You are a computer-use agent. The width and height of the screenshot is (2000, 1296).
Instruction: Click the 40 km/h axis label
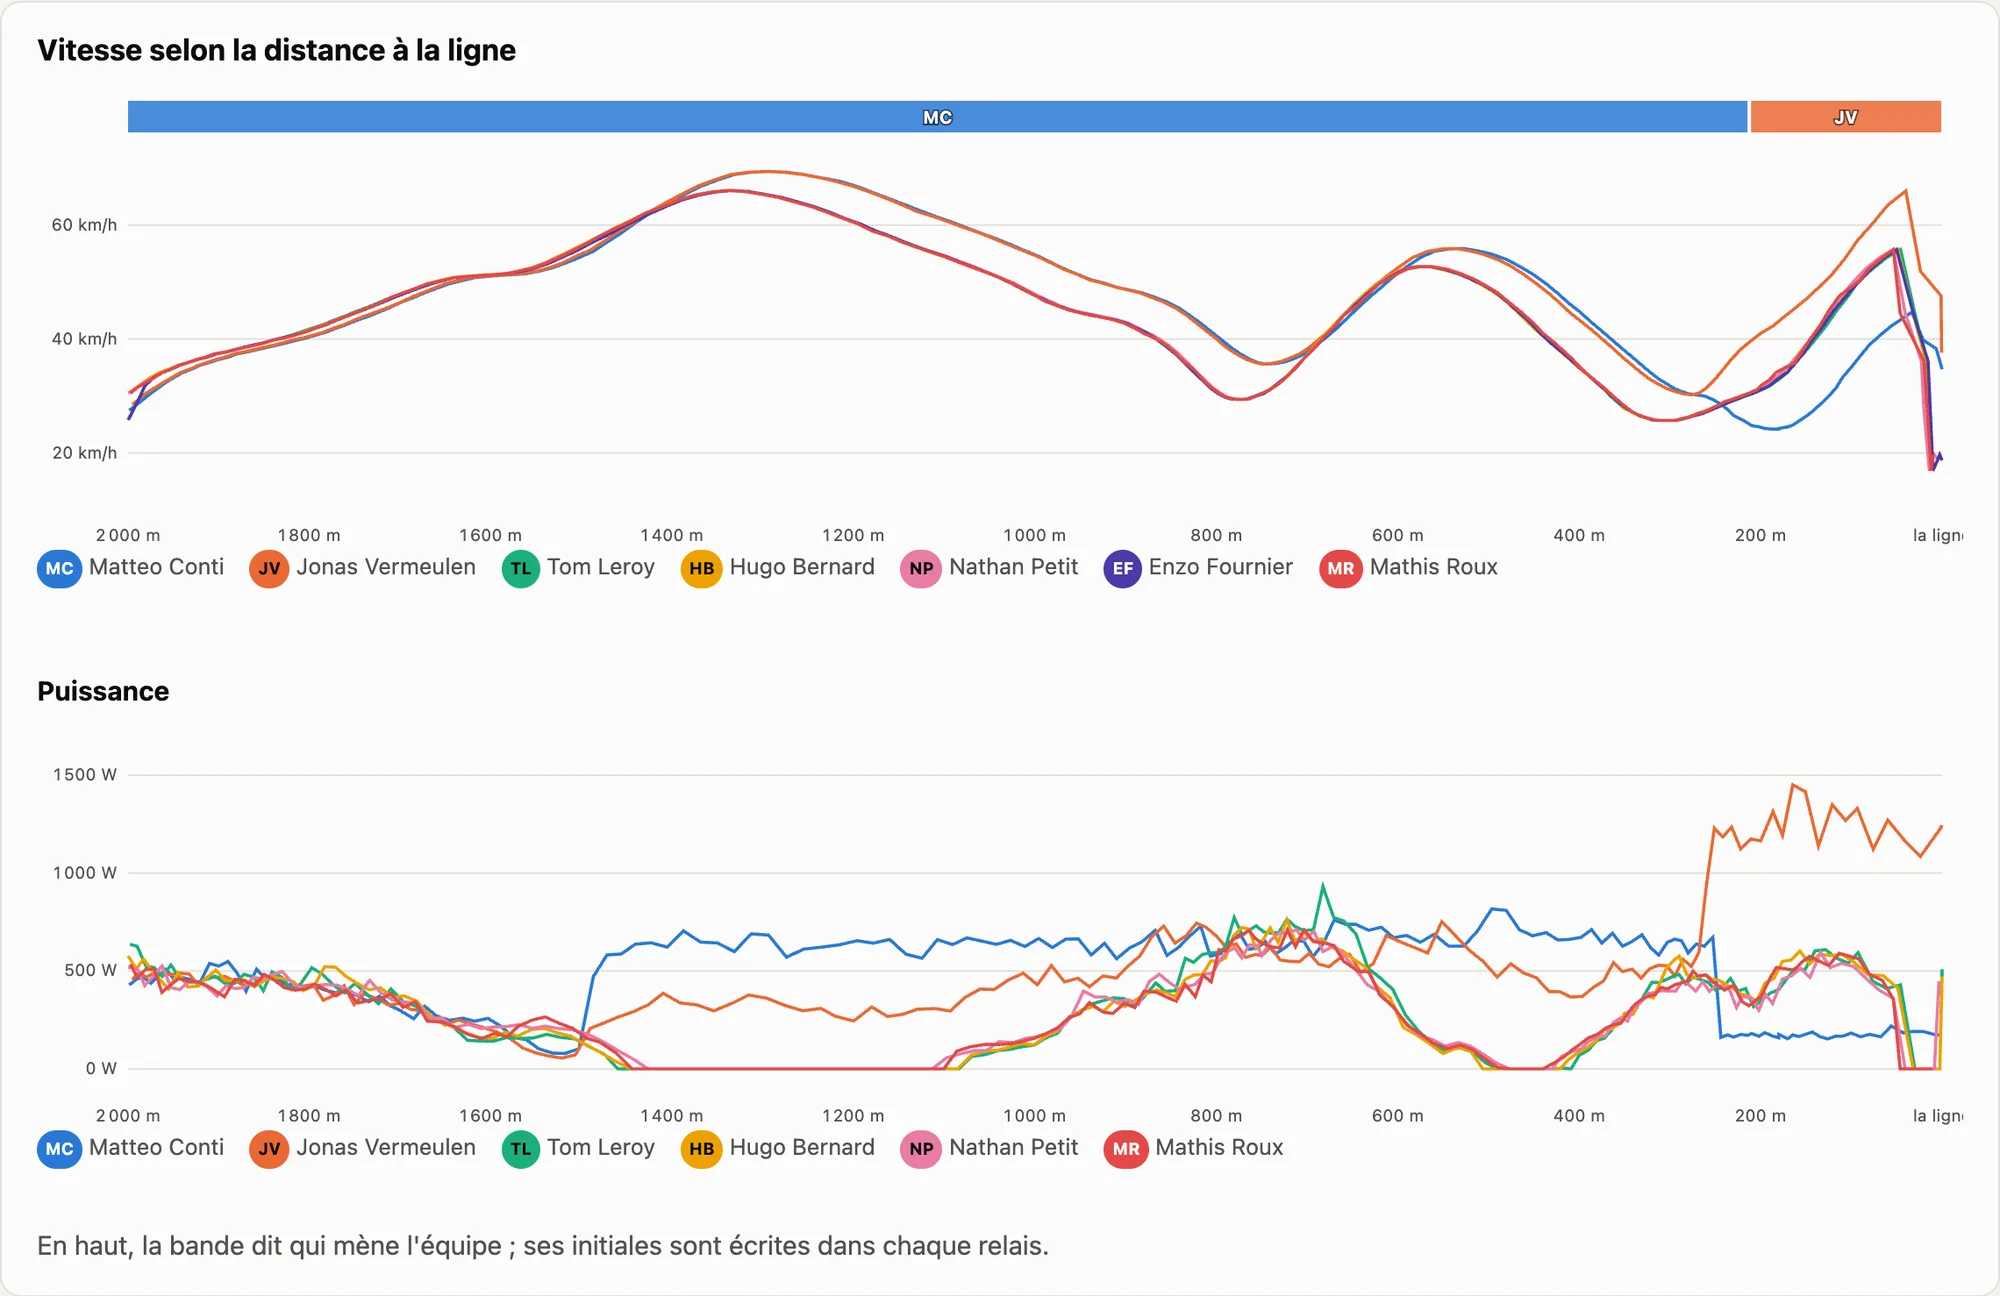pos(84,339)
